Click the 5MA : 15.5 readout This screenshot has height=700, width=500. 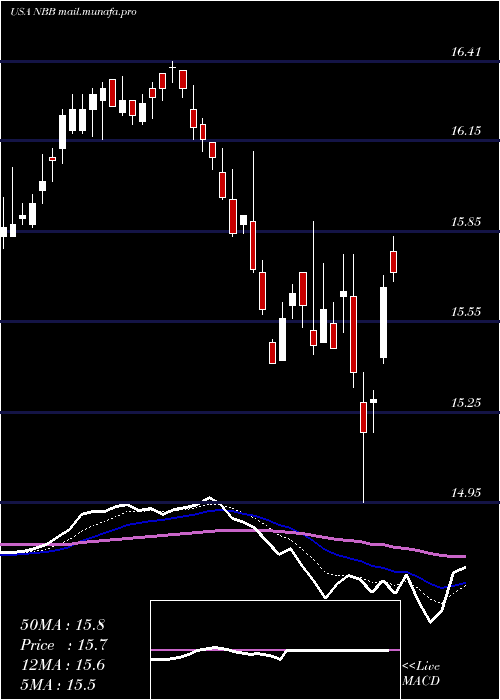pos(58,685)
